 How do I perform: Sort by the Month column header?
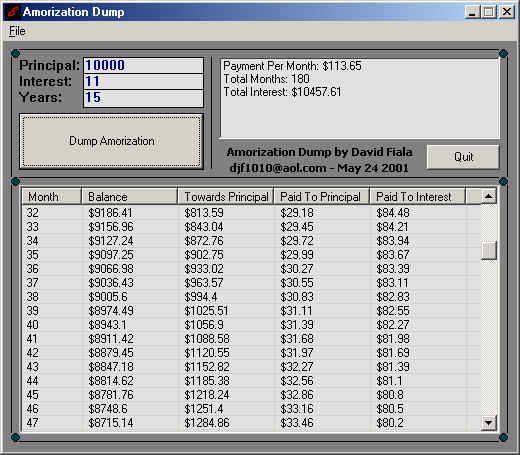[52, 197]
